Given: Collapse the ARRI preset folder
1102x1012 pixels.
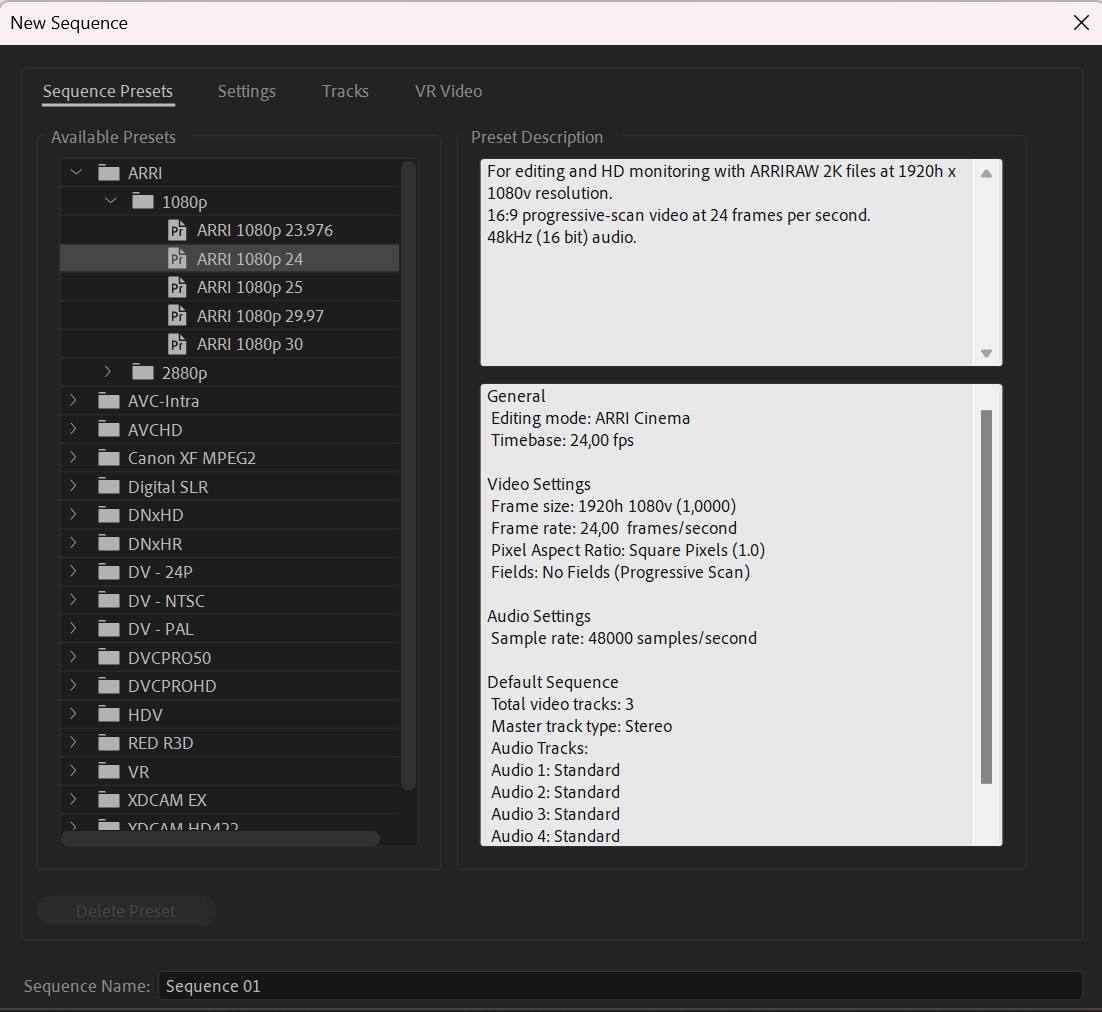Looking at the screenshot, I should 76,172.
